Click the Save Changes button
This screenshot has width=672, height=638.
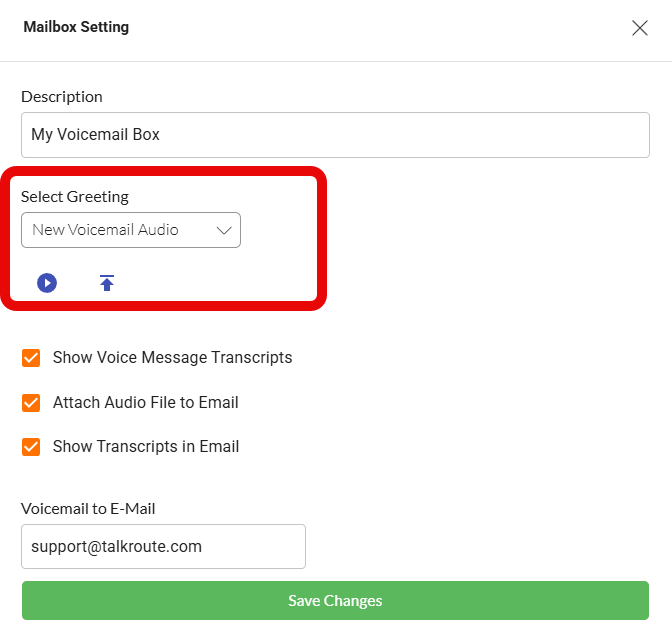(335, 601)
